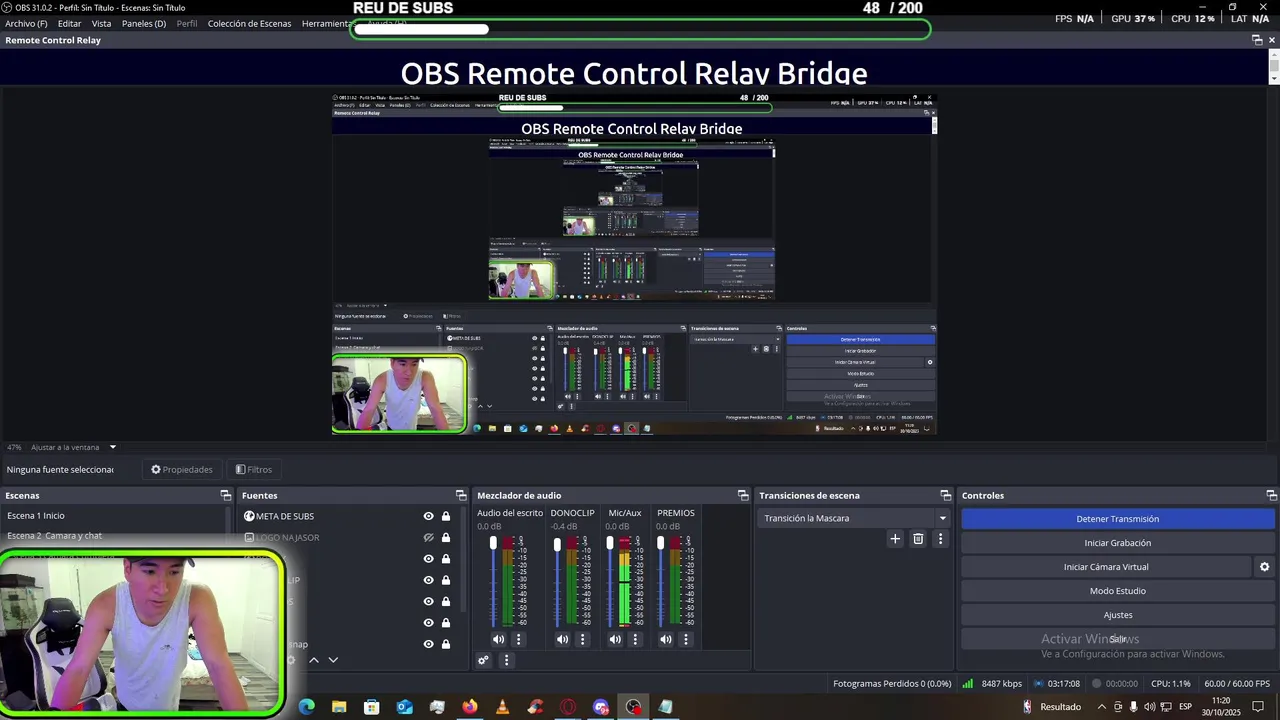
Task: Open Audio del escritorio channel options menu
Action: coord(518,639)
